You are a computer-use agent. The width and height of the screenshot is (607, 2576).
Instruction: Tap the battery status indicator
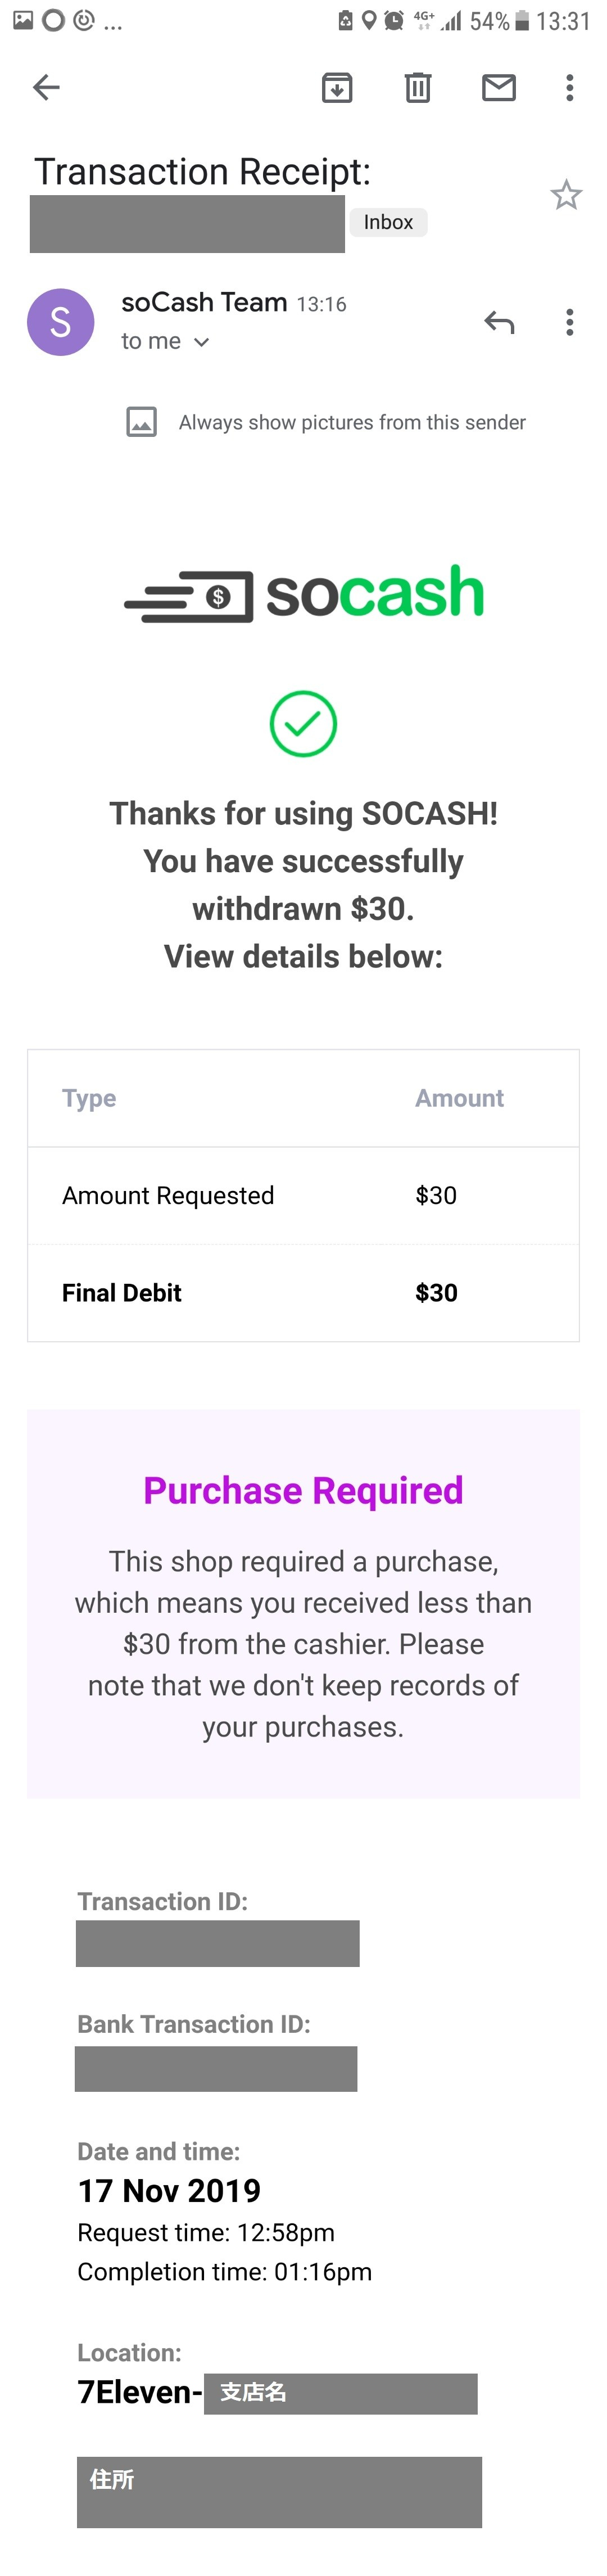coord(521,21)
